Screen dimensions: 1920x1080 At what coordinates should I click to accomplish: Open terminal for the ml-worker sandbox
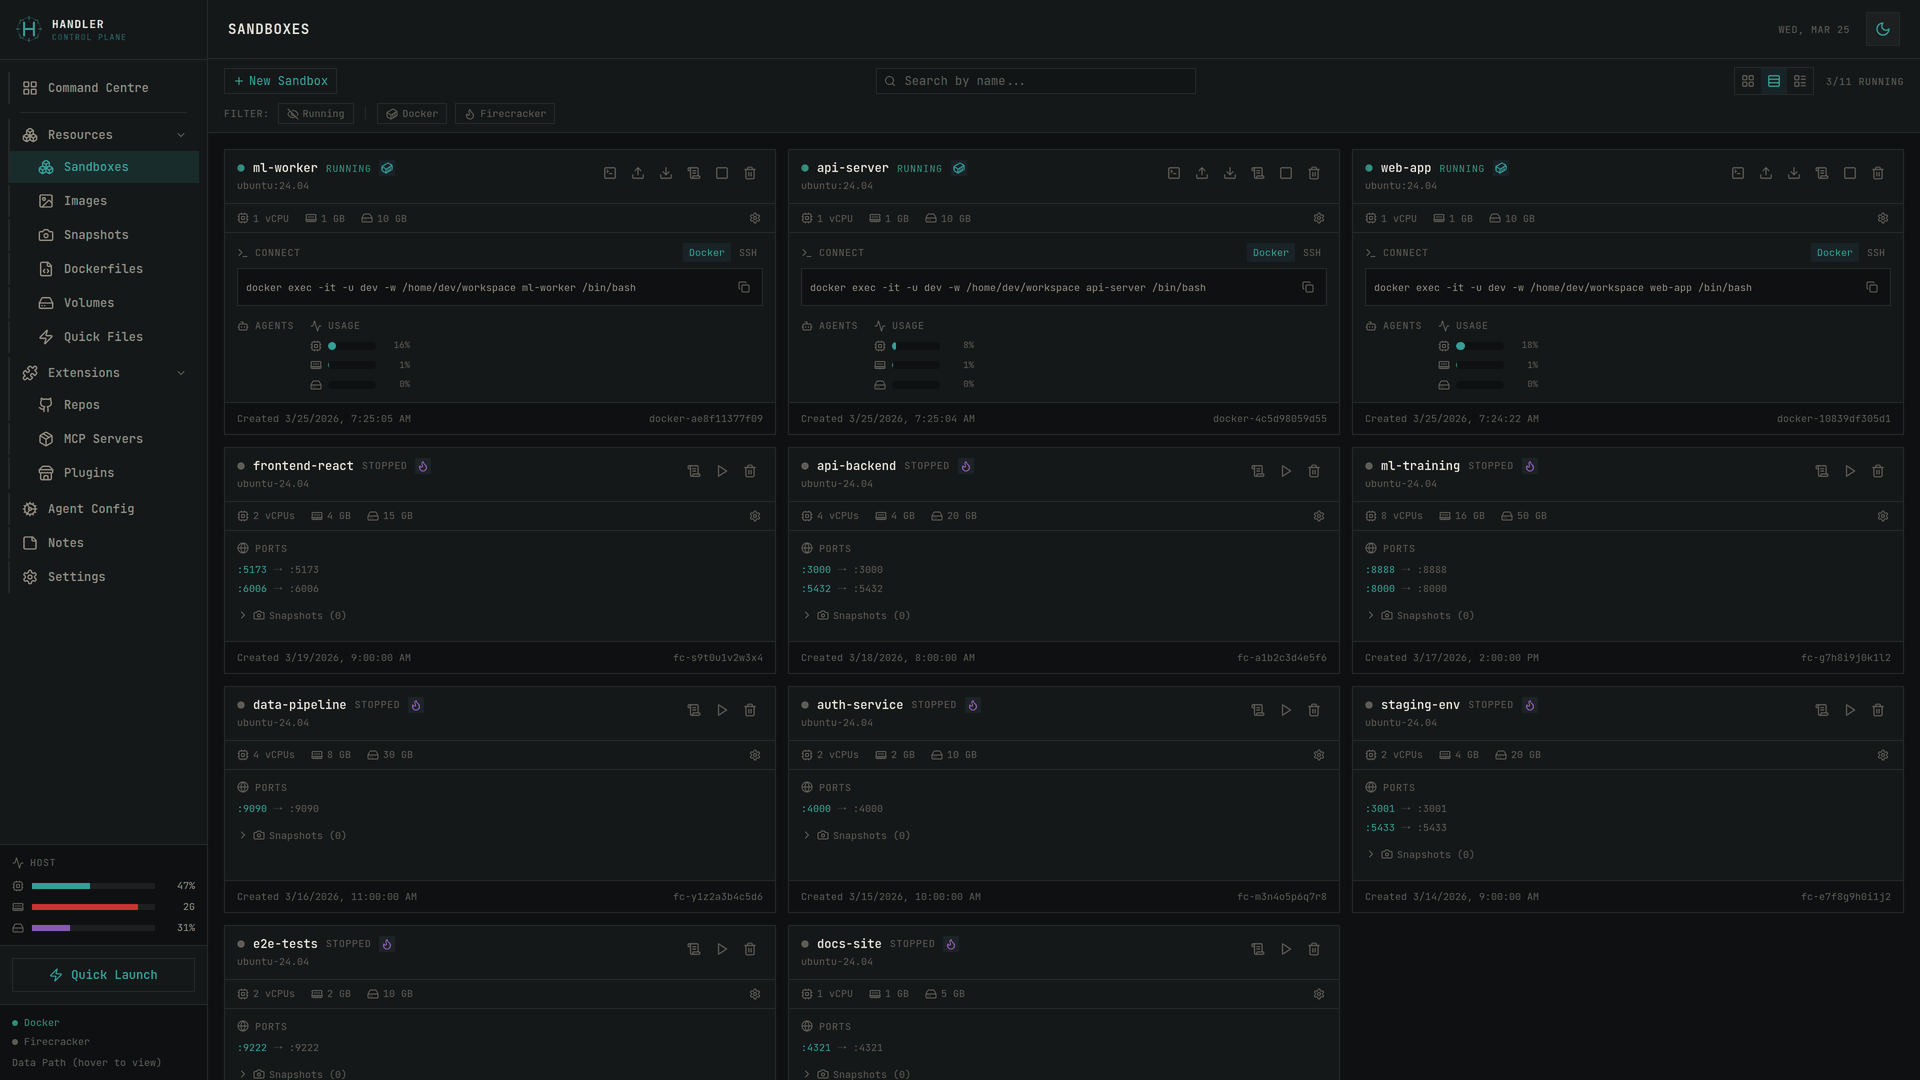pyautogui.click(x=610, y=173)
